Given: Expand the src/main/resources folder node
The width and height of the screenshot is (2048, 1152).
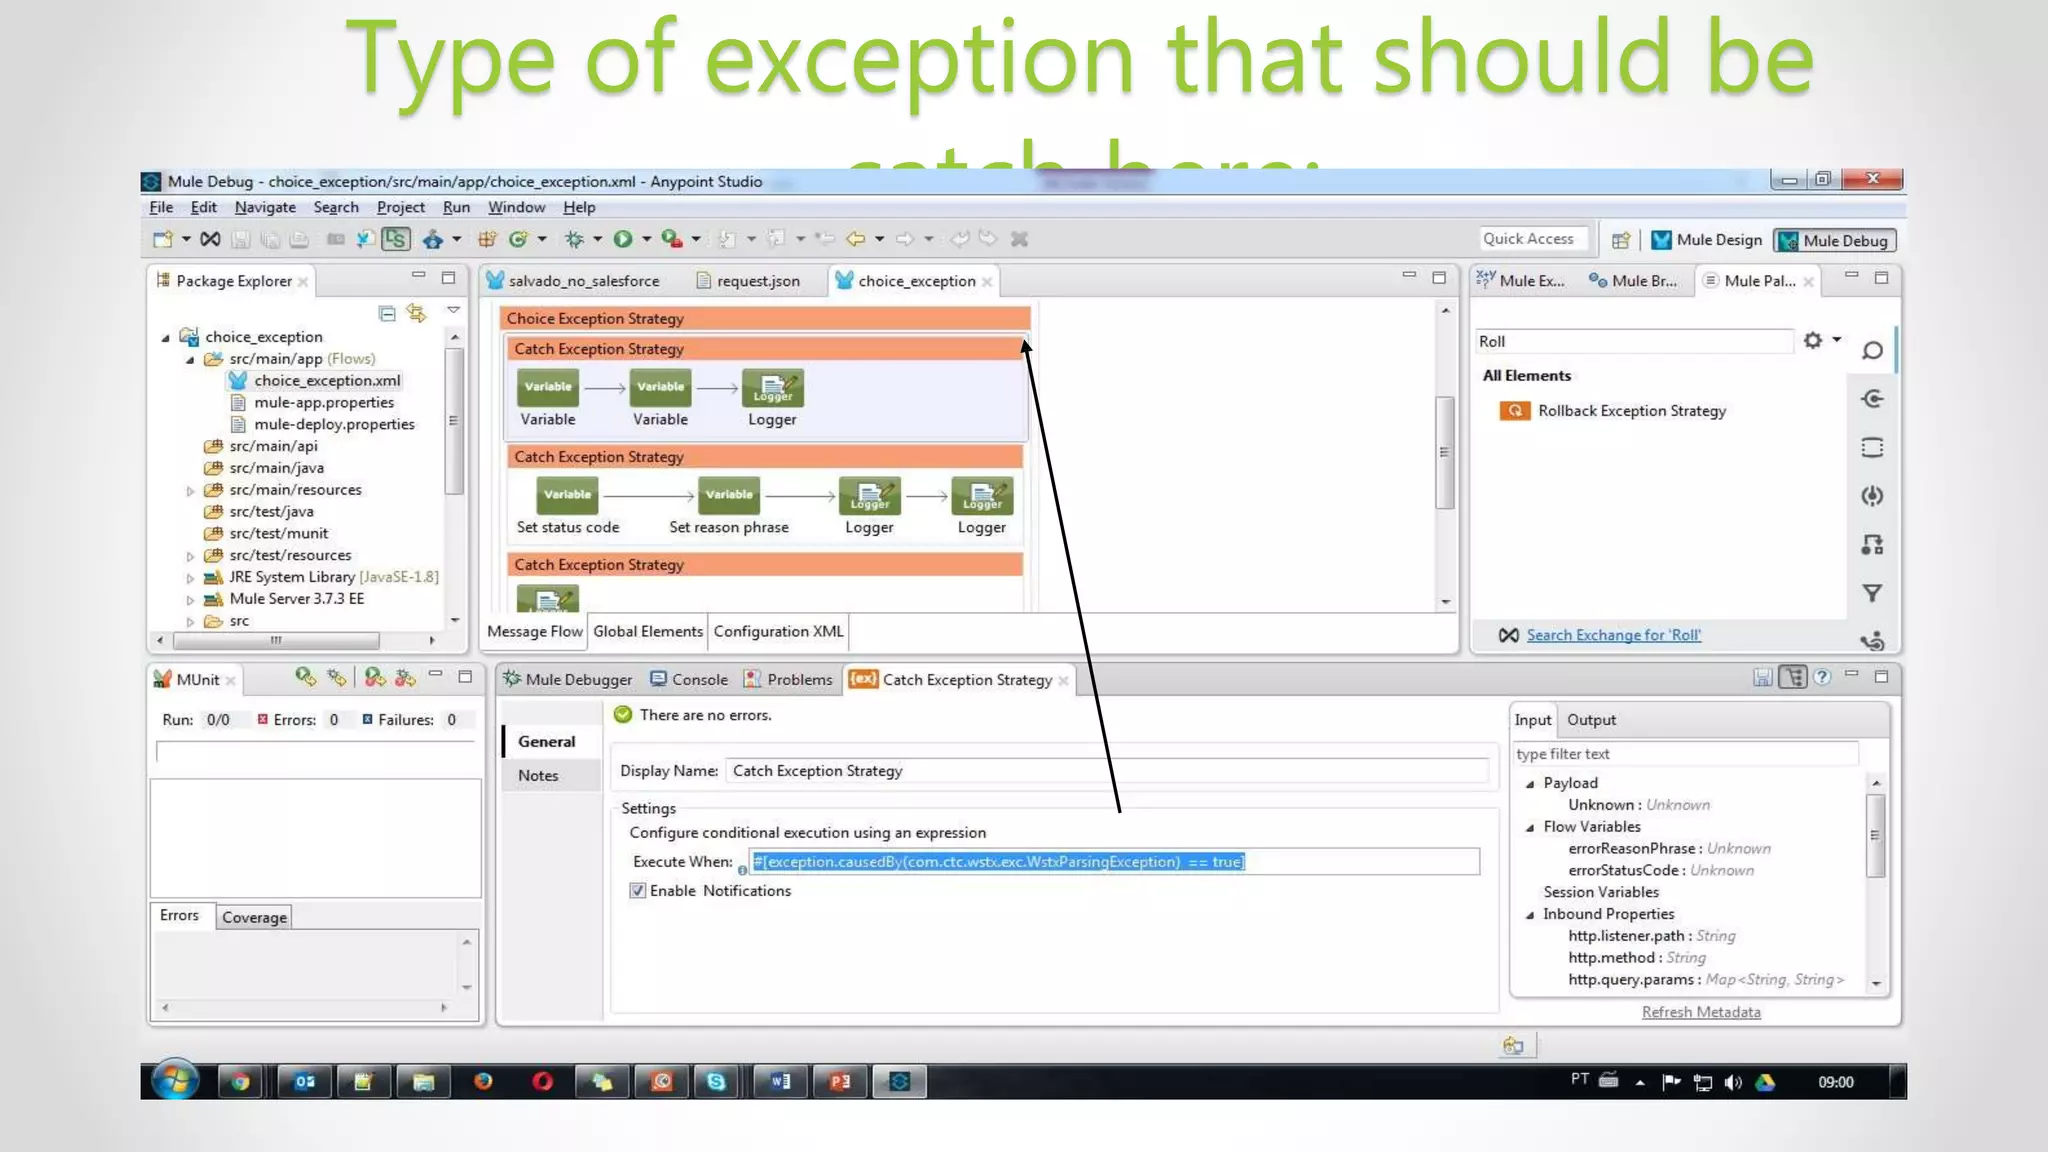Looking at the screenshot, I should click(x=190, y=491).
